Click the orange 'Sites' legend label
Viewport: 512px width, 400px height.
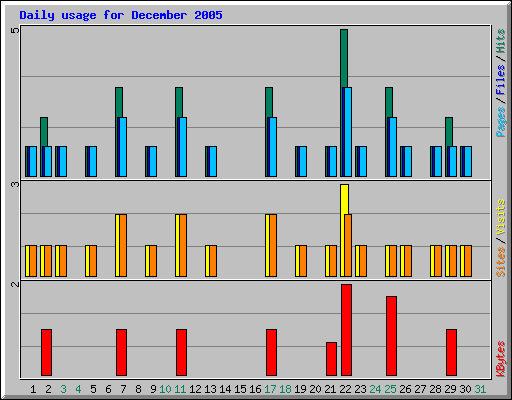click(500, 262)
